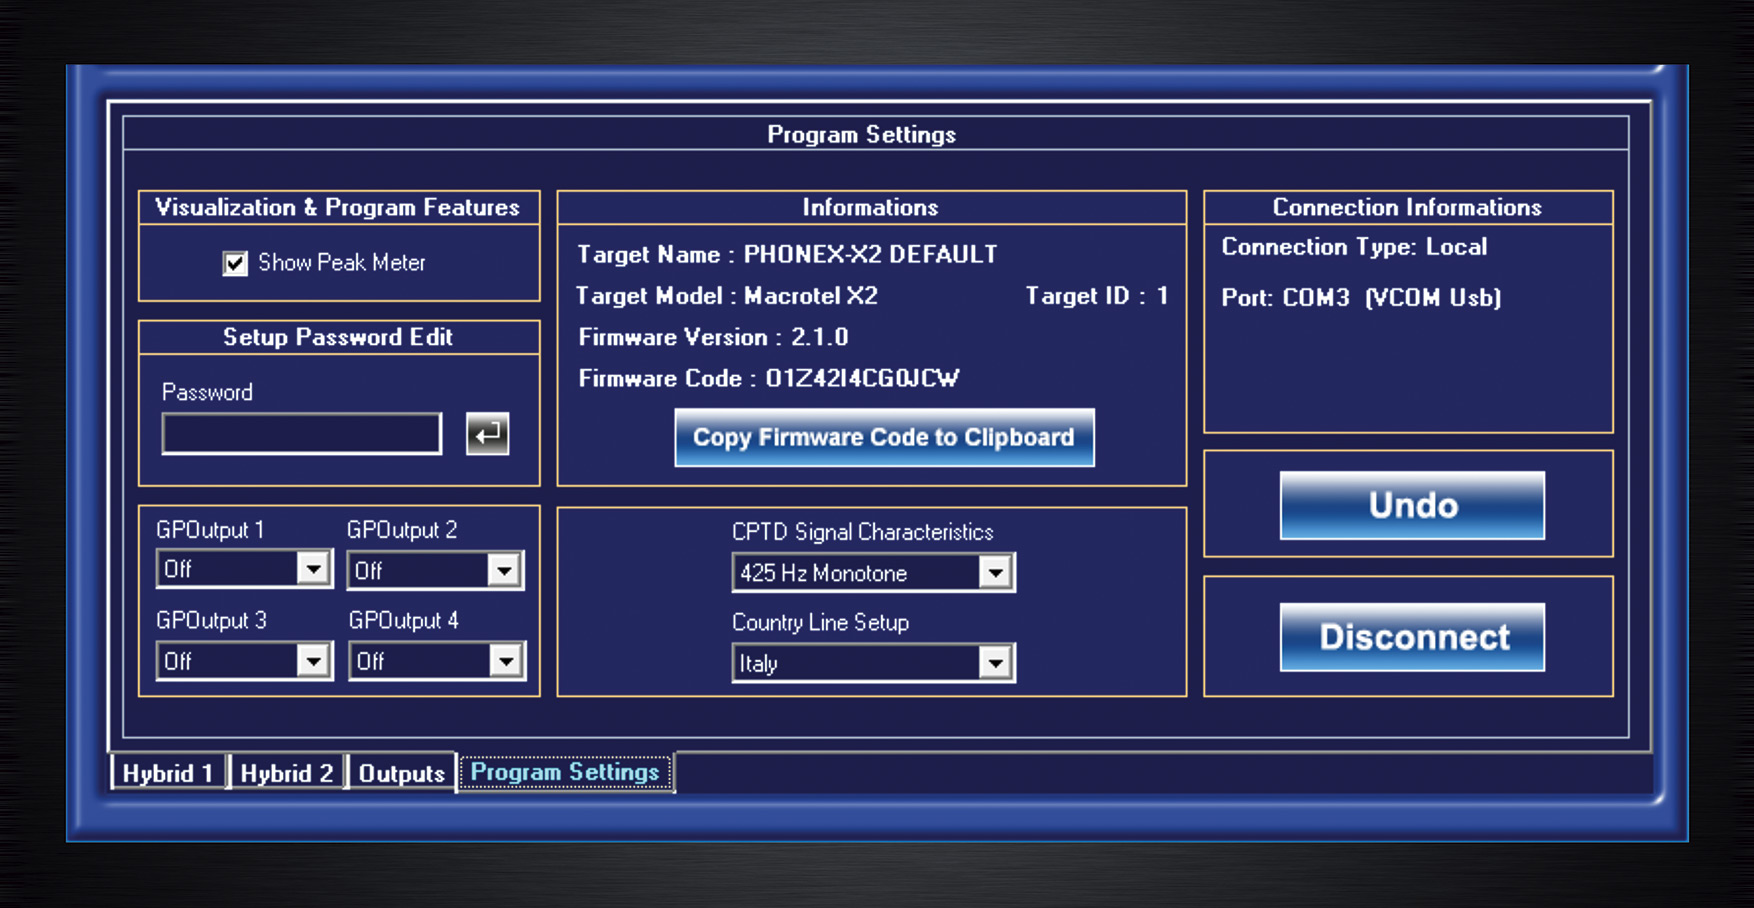This screenshot has height=908, width=1754.
Task: Expand the GPOutput 4 dropdown list
Action: [x=505, y=661]
